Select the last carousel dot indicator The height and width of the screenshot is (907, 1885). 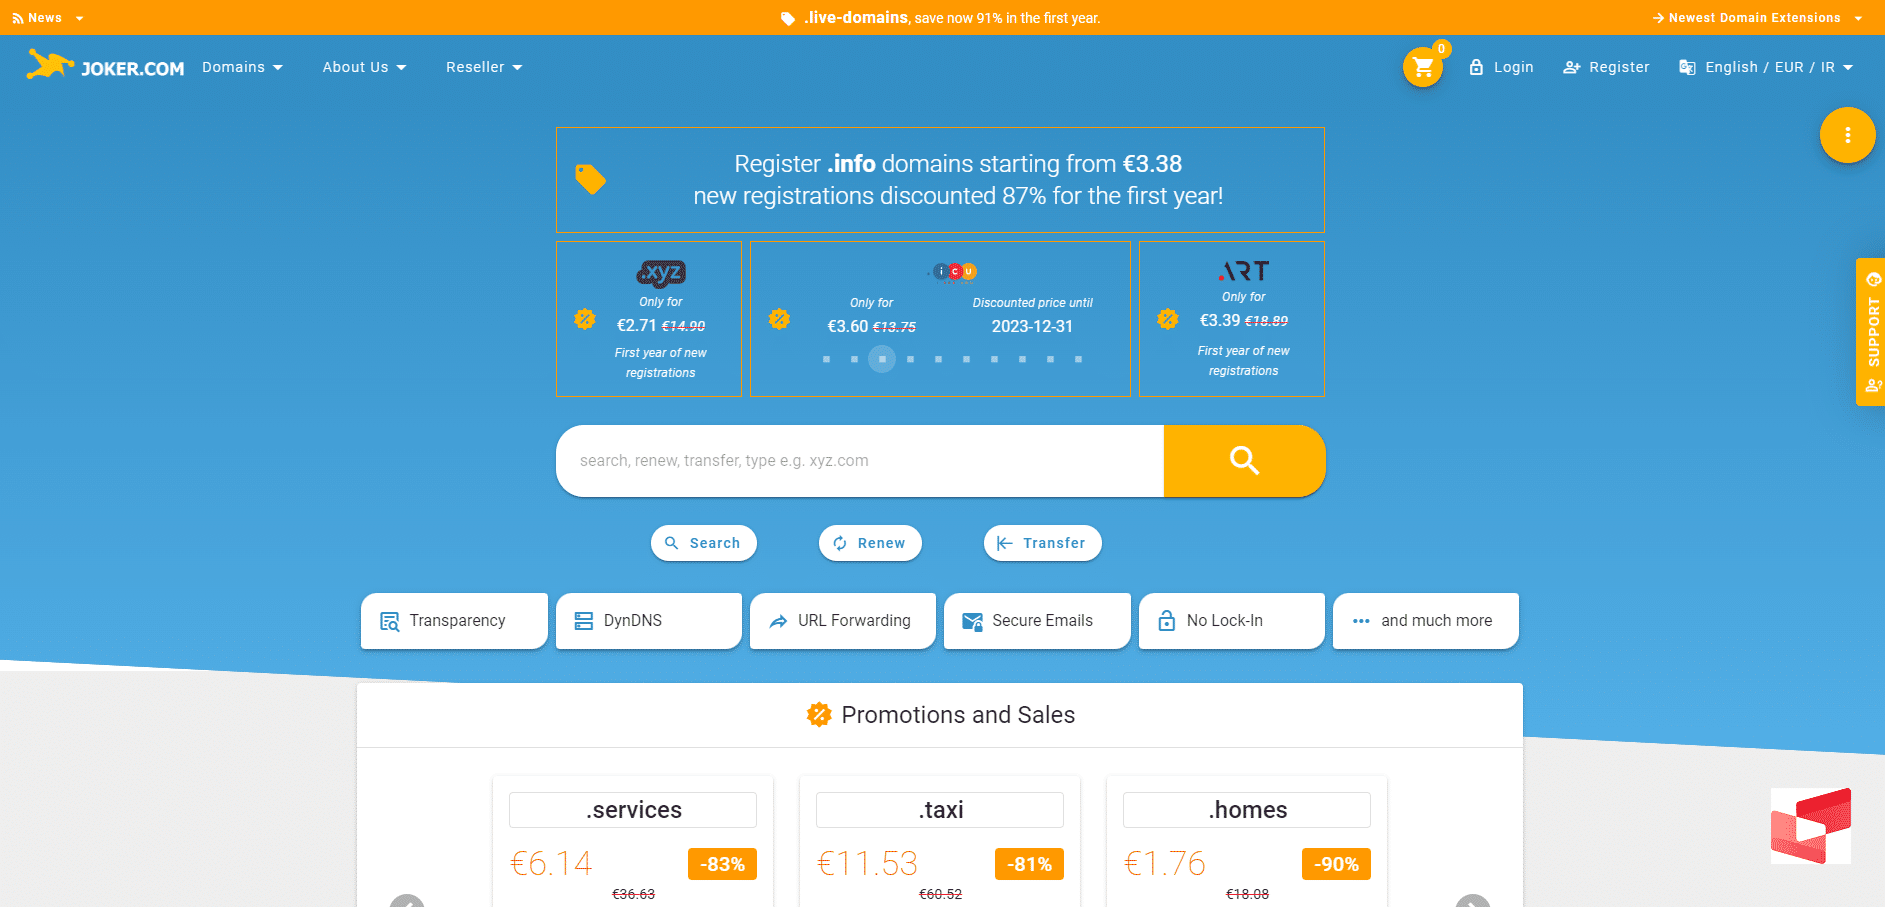(1078, 359)
